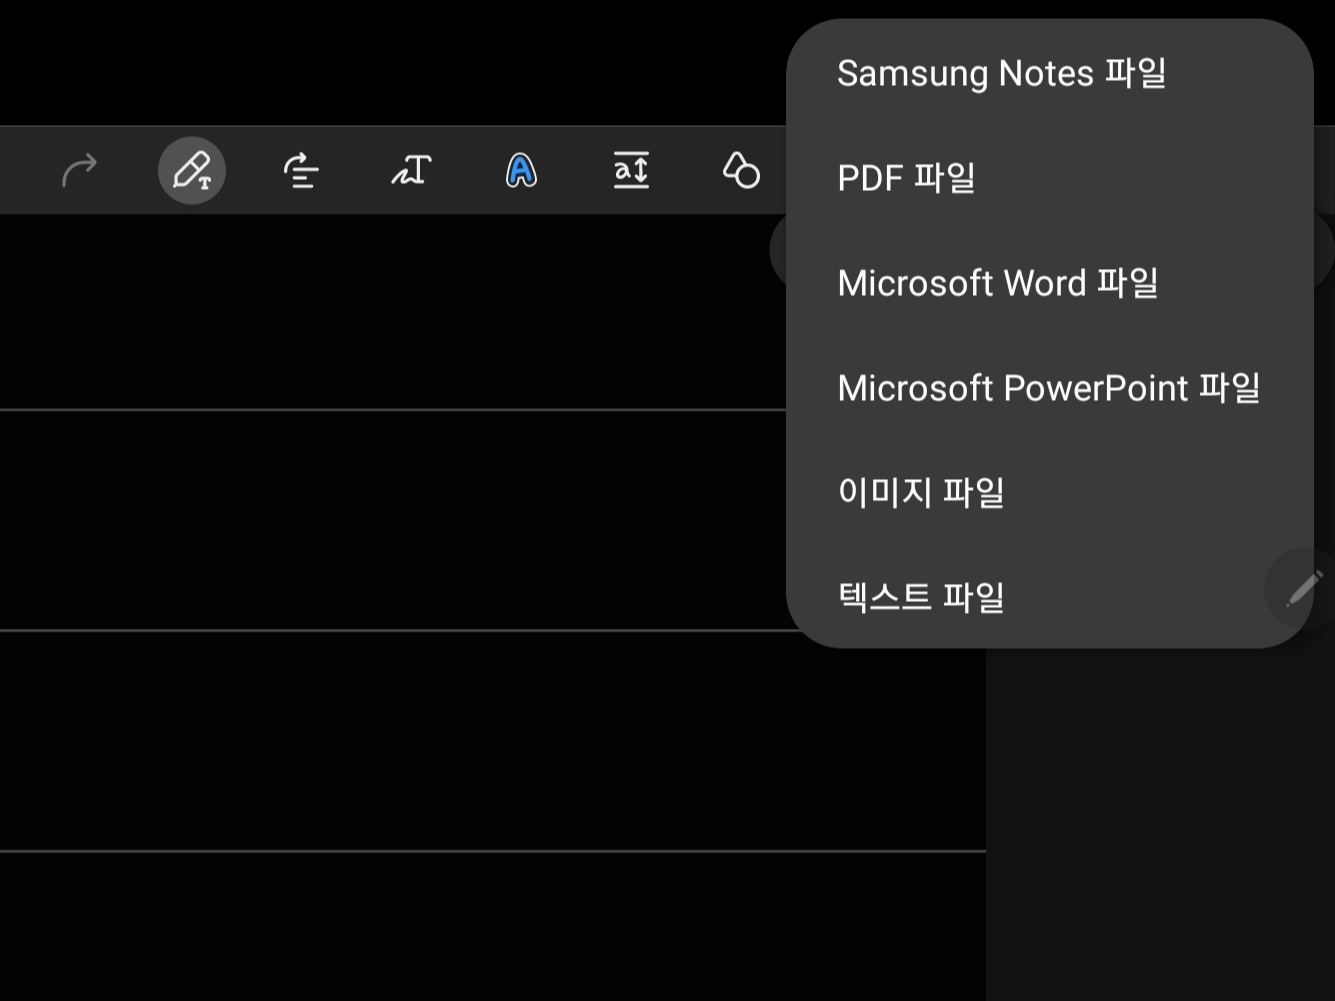
Task: Save the note as 이미지 파일
Action: tap(920, 493)
